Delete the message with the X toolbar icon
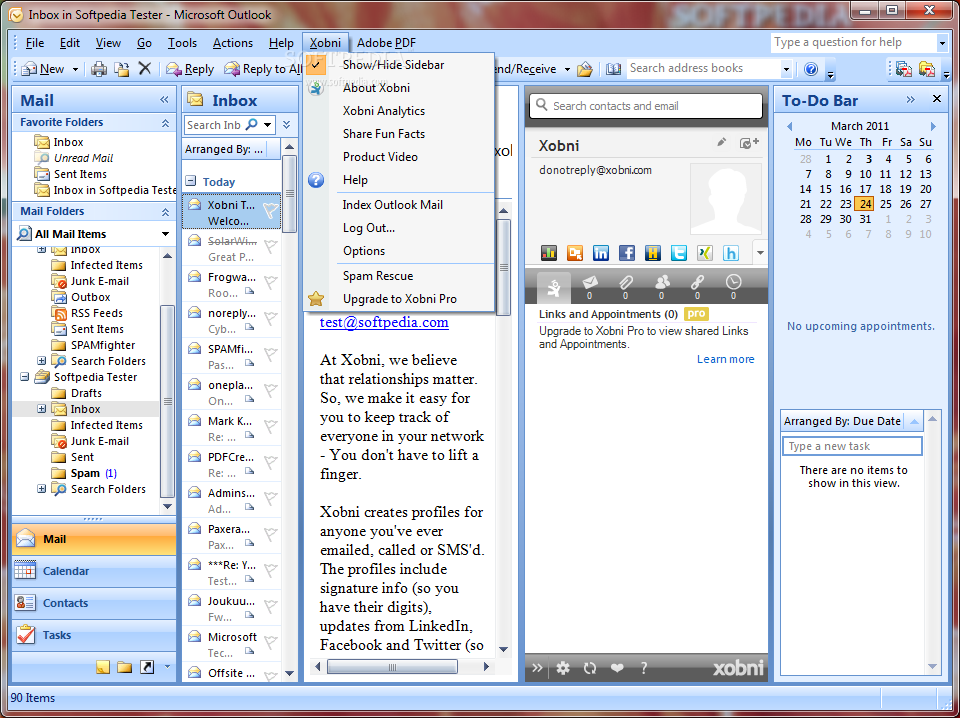 144,69
